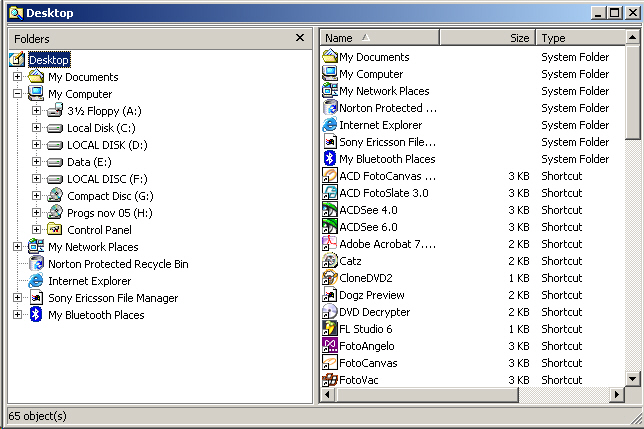Image resolution: width=644 pixels, height=429 pixels.
Task: Select the ACDSee 6.0 shortcut icon
Action: (330, 227)
